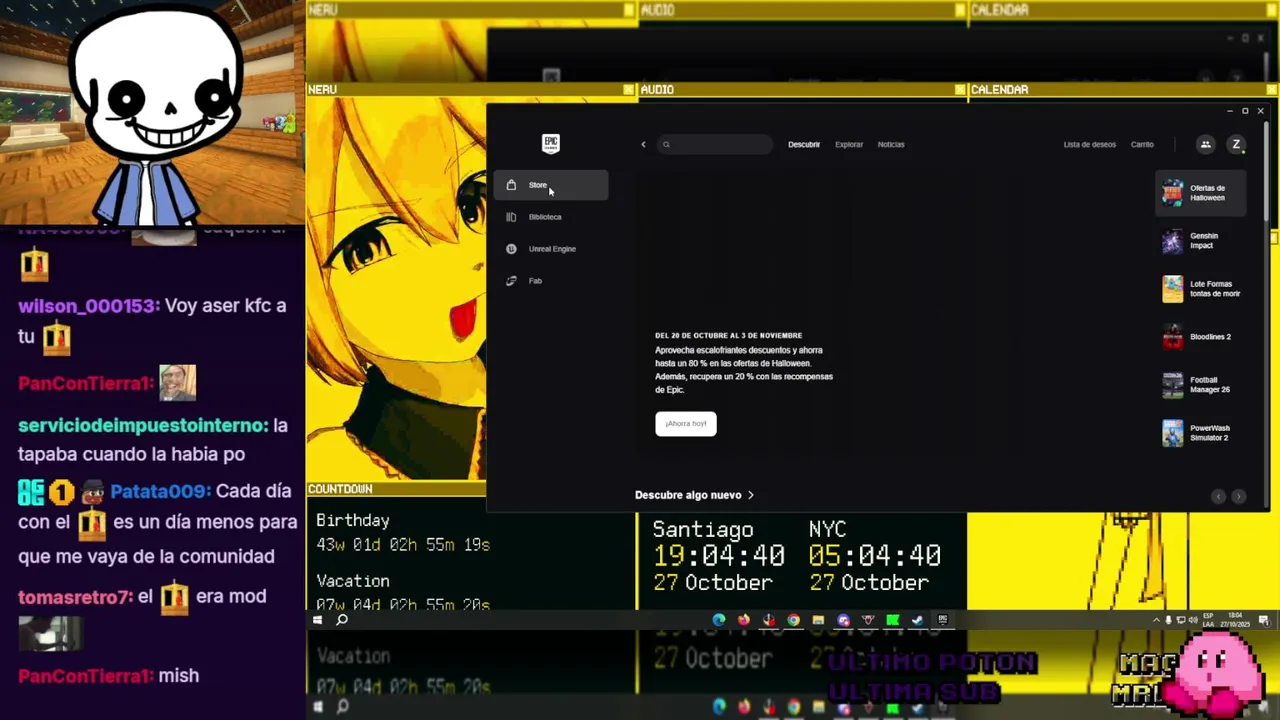Switch to the Explorar tab
This screenshot has width=1280, height=720.
coord(849,144)
